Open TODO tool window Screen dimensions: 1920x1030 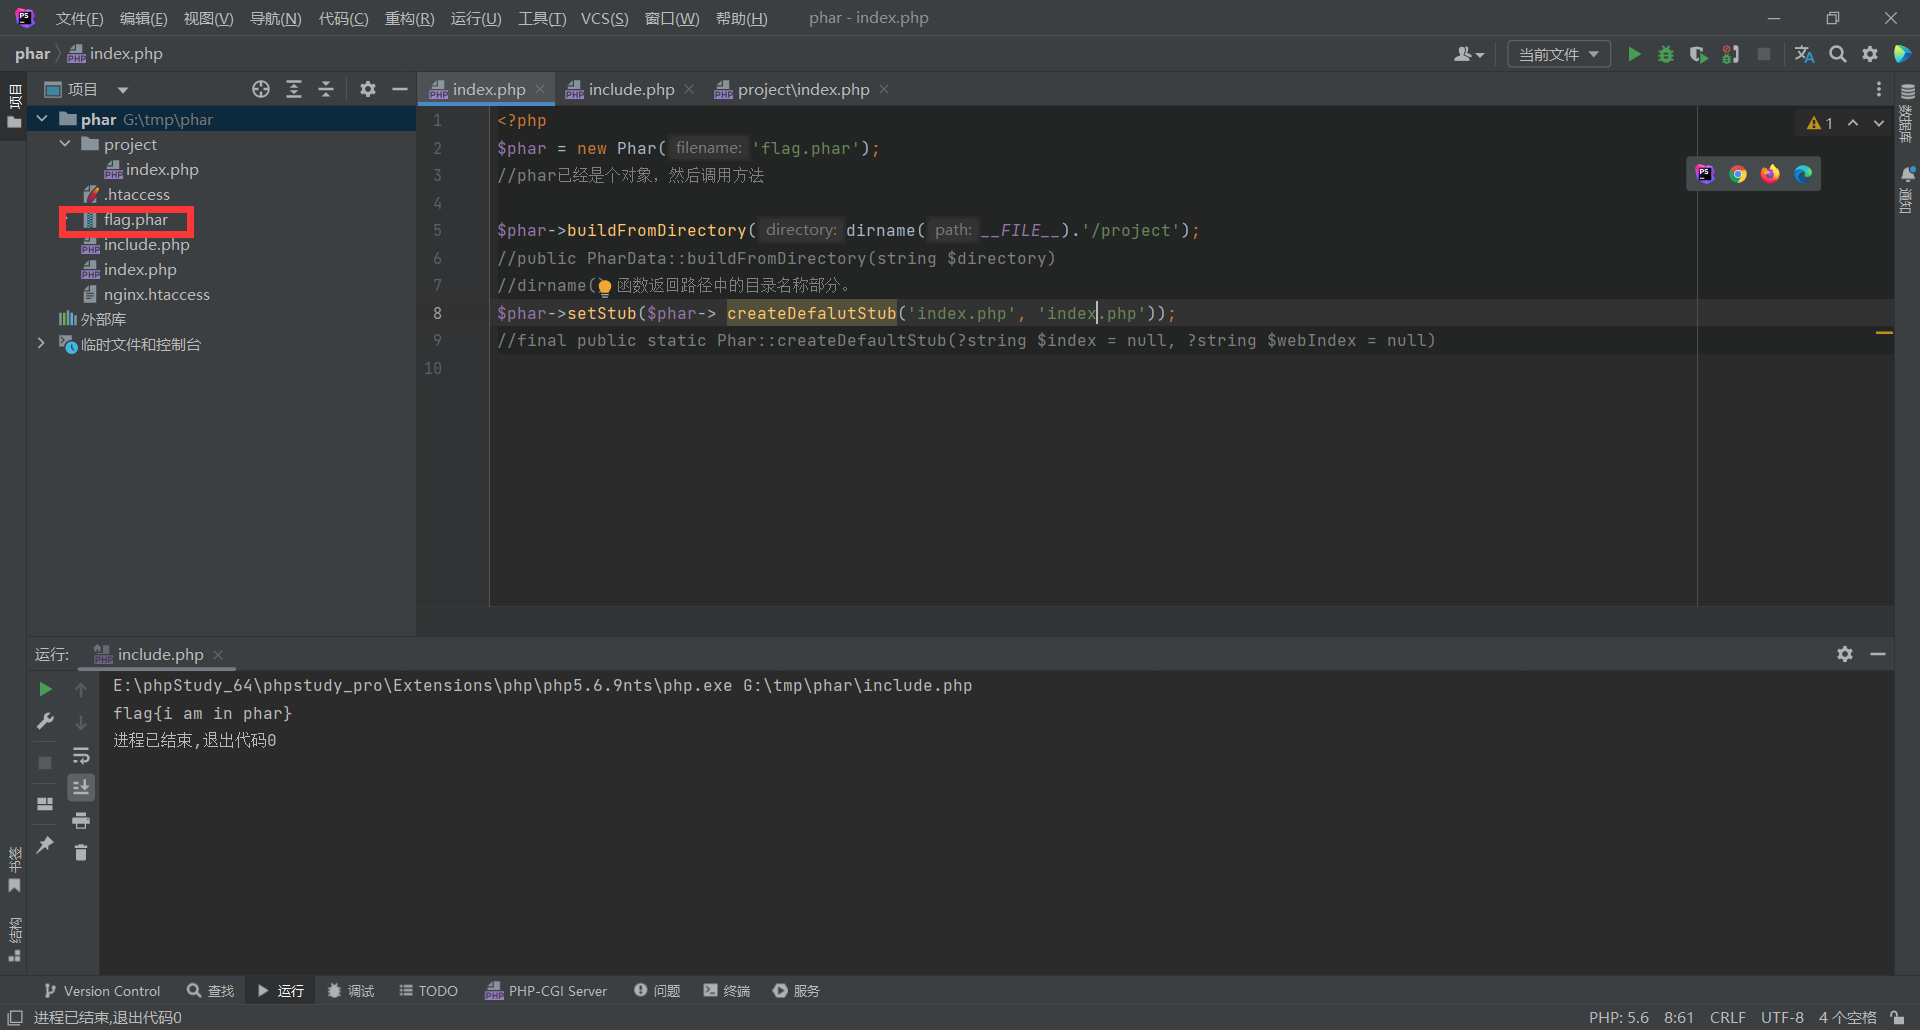tap(428, 991)
